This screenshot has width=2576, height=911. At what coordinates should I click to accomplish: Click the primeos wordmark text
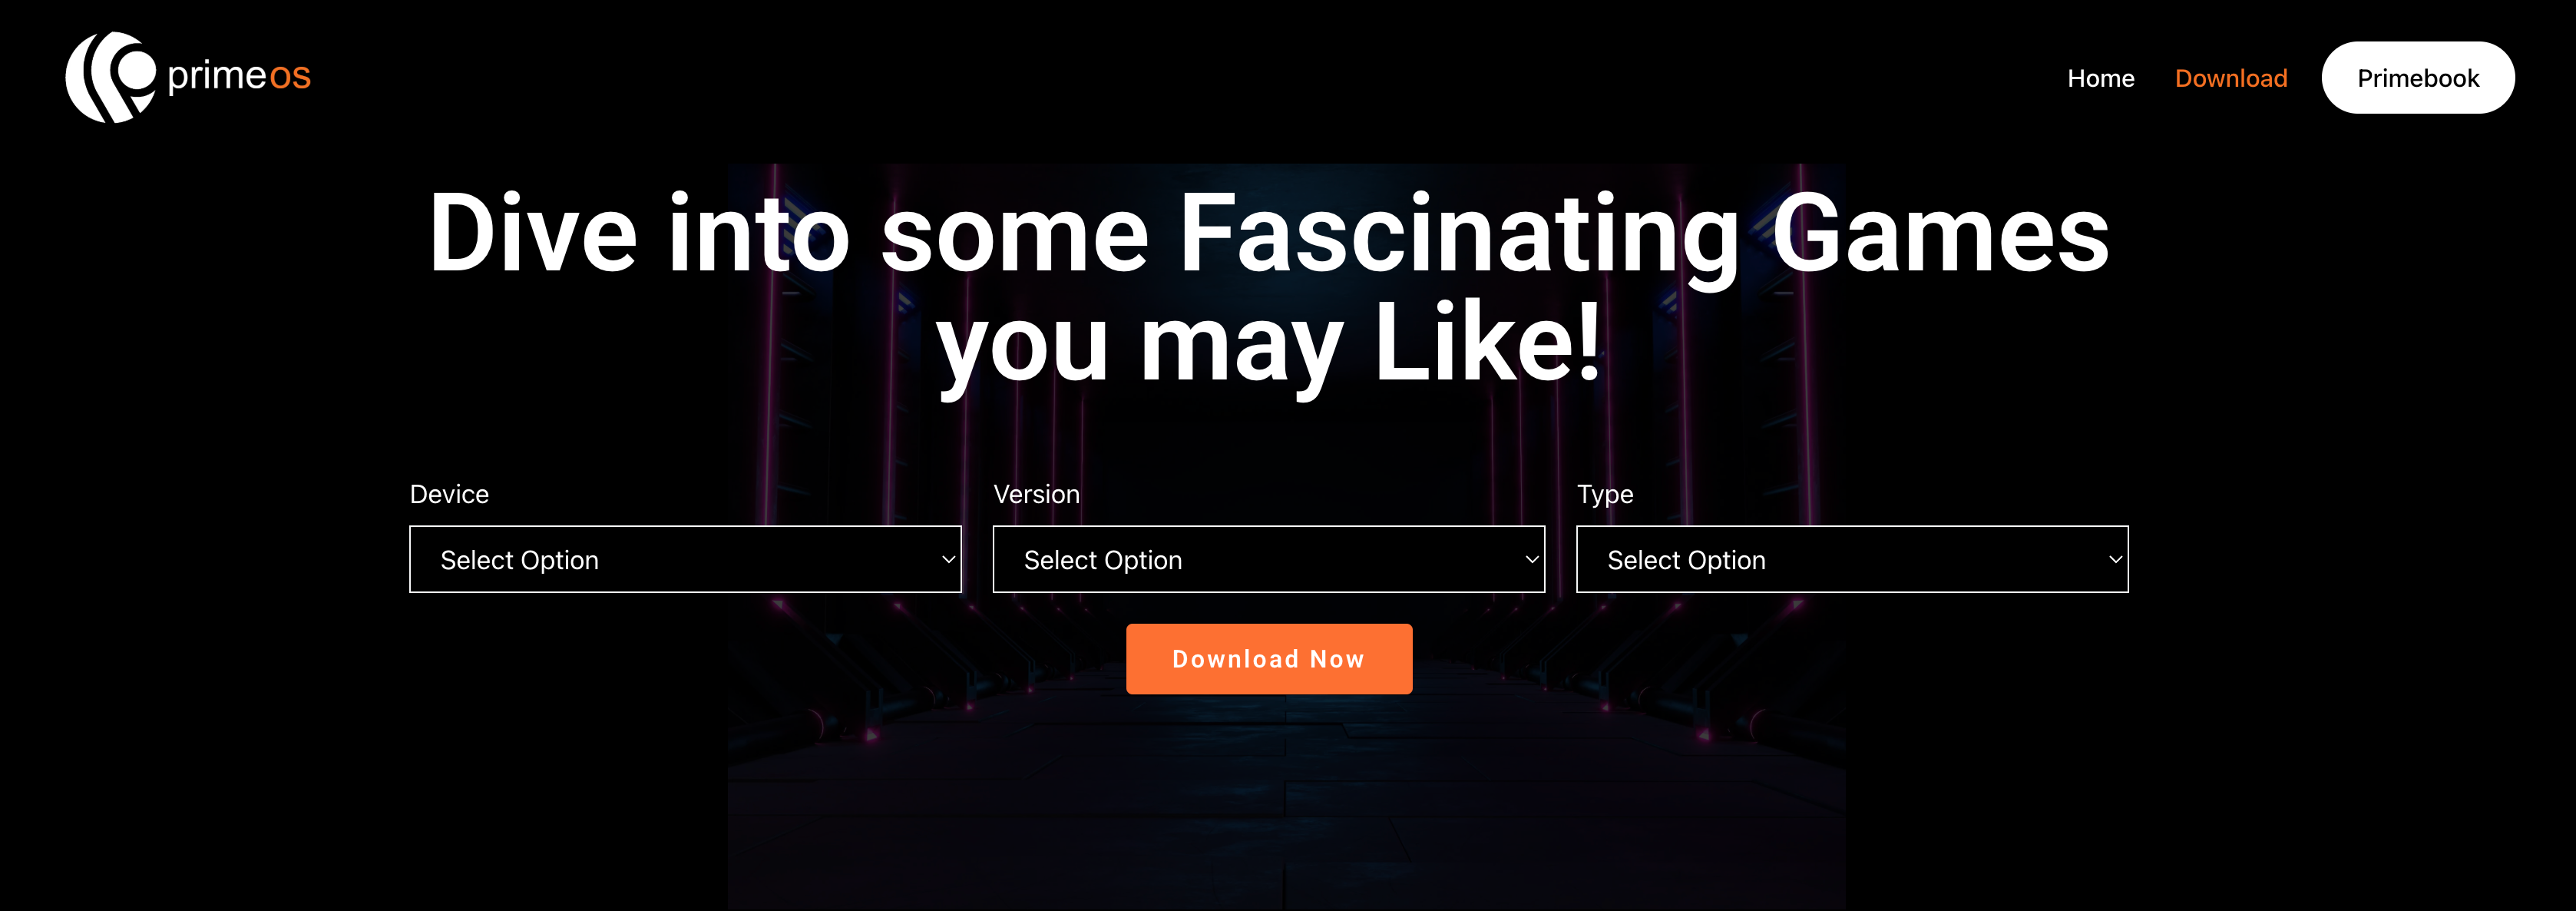[239, 76]
